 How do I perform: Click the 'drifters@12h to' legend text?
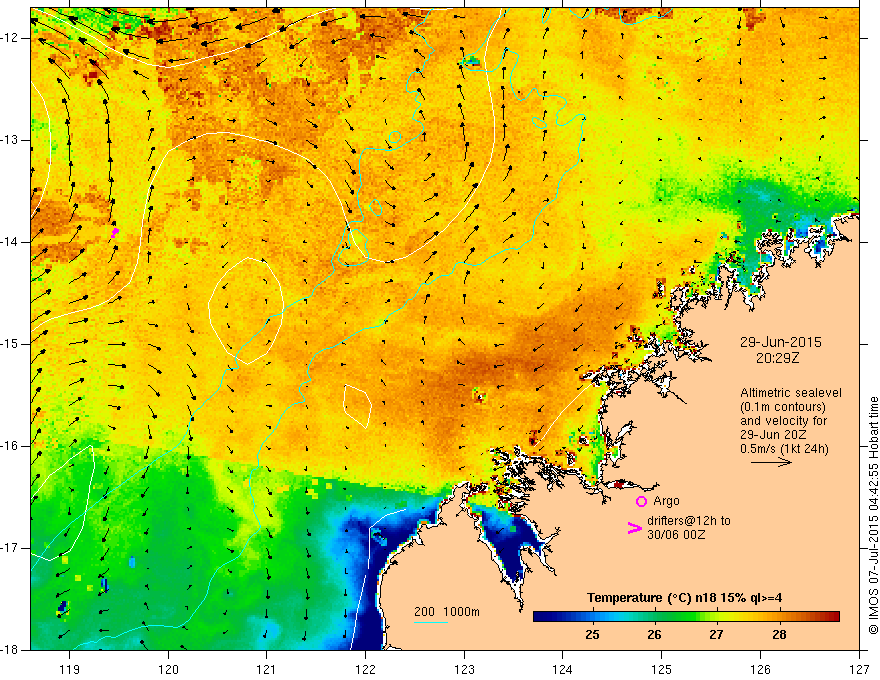[x=689, y=521]
